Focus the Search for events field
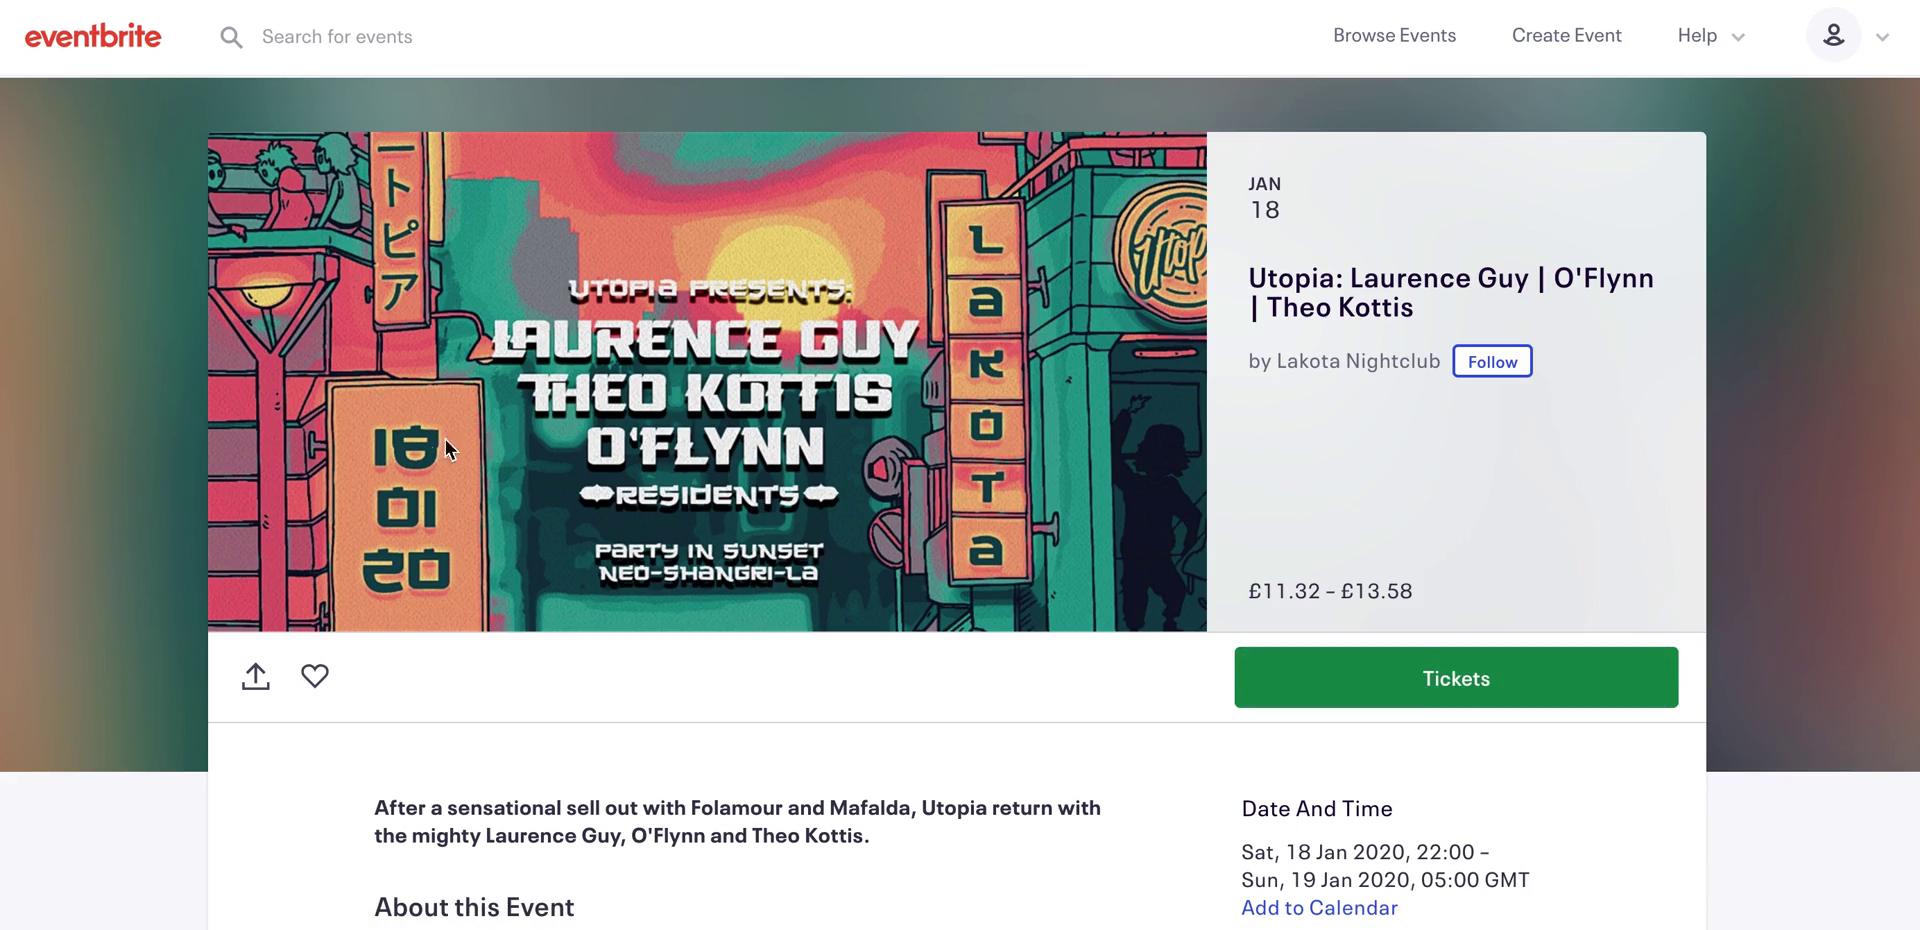 (337, 37)
